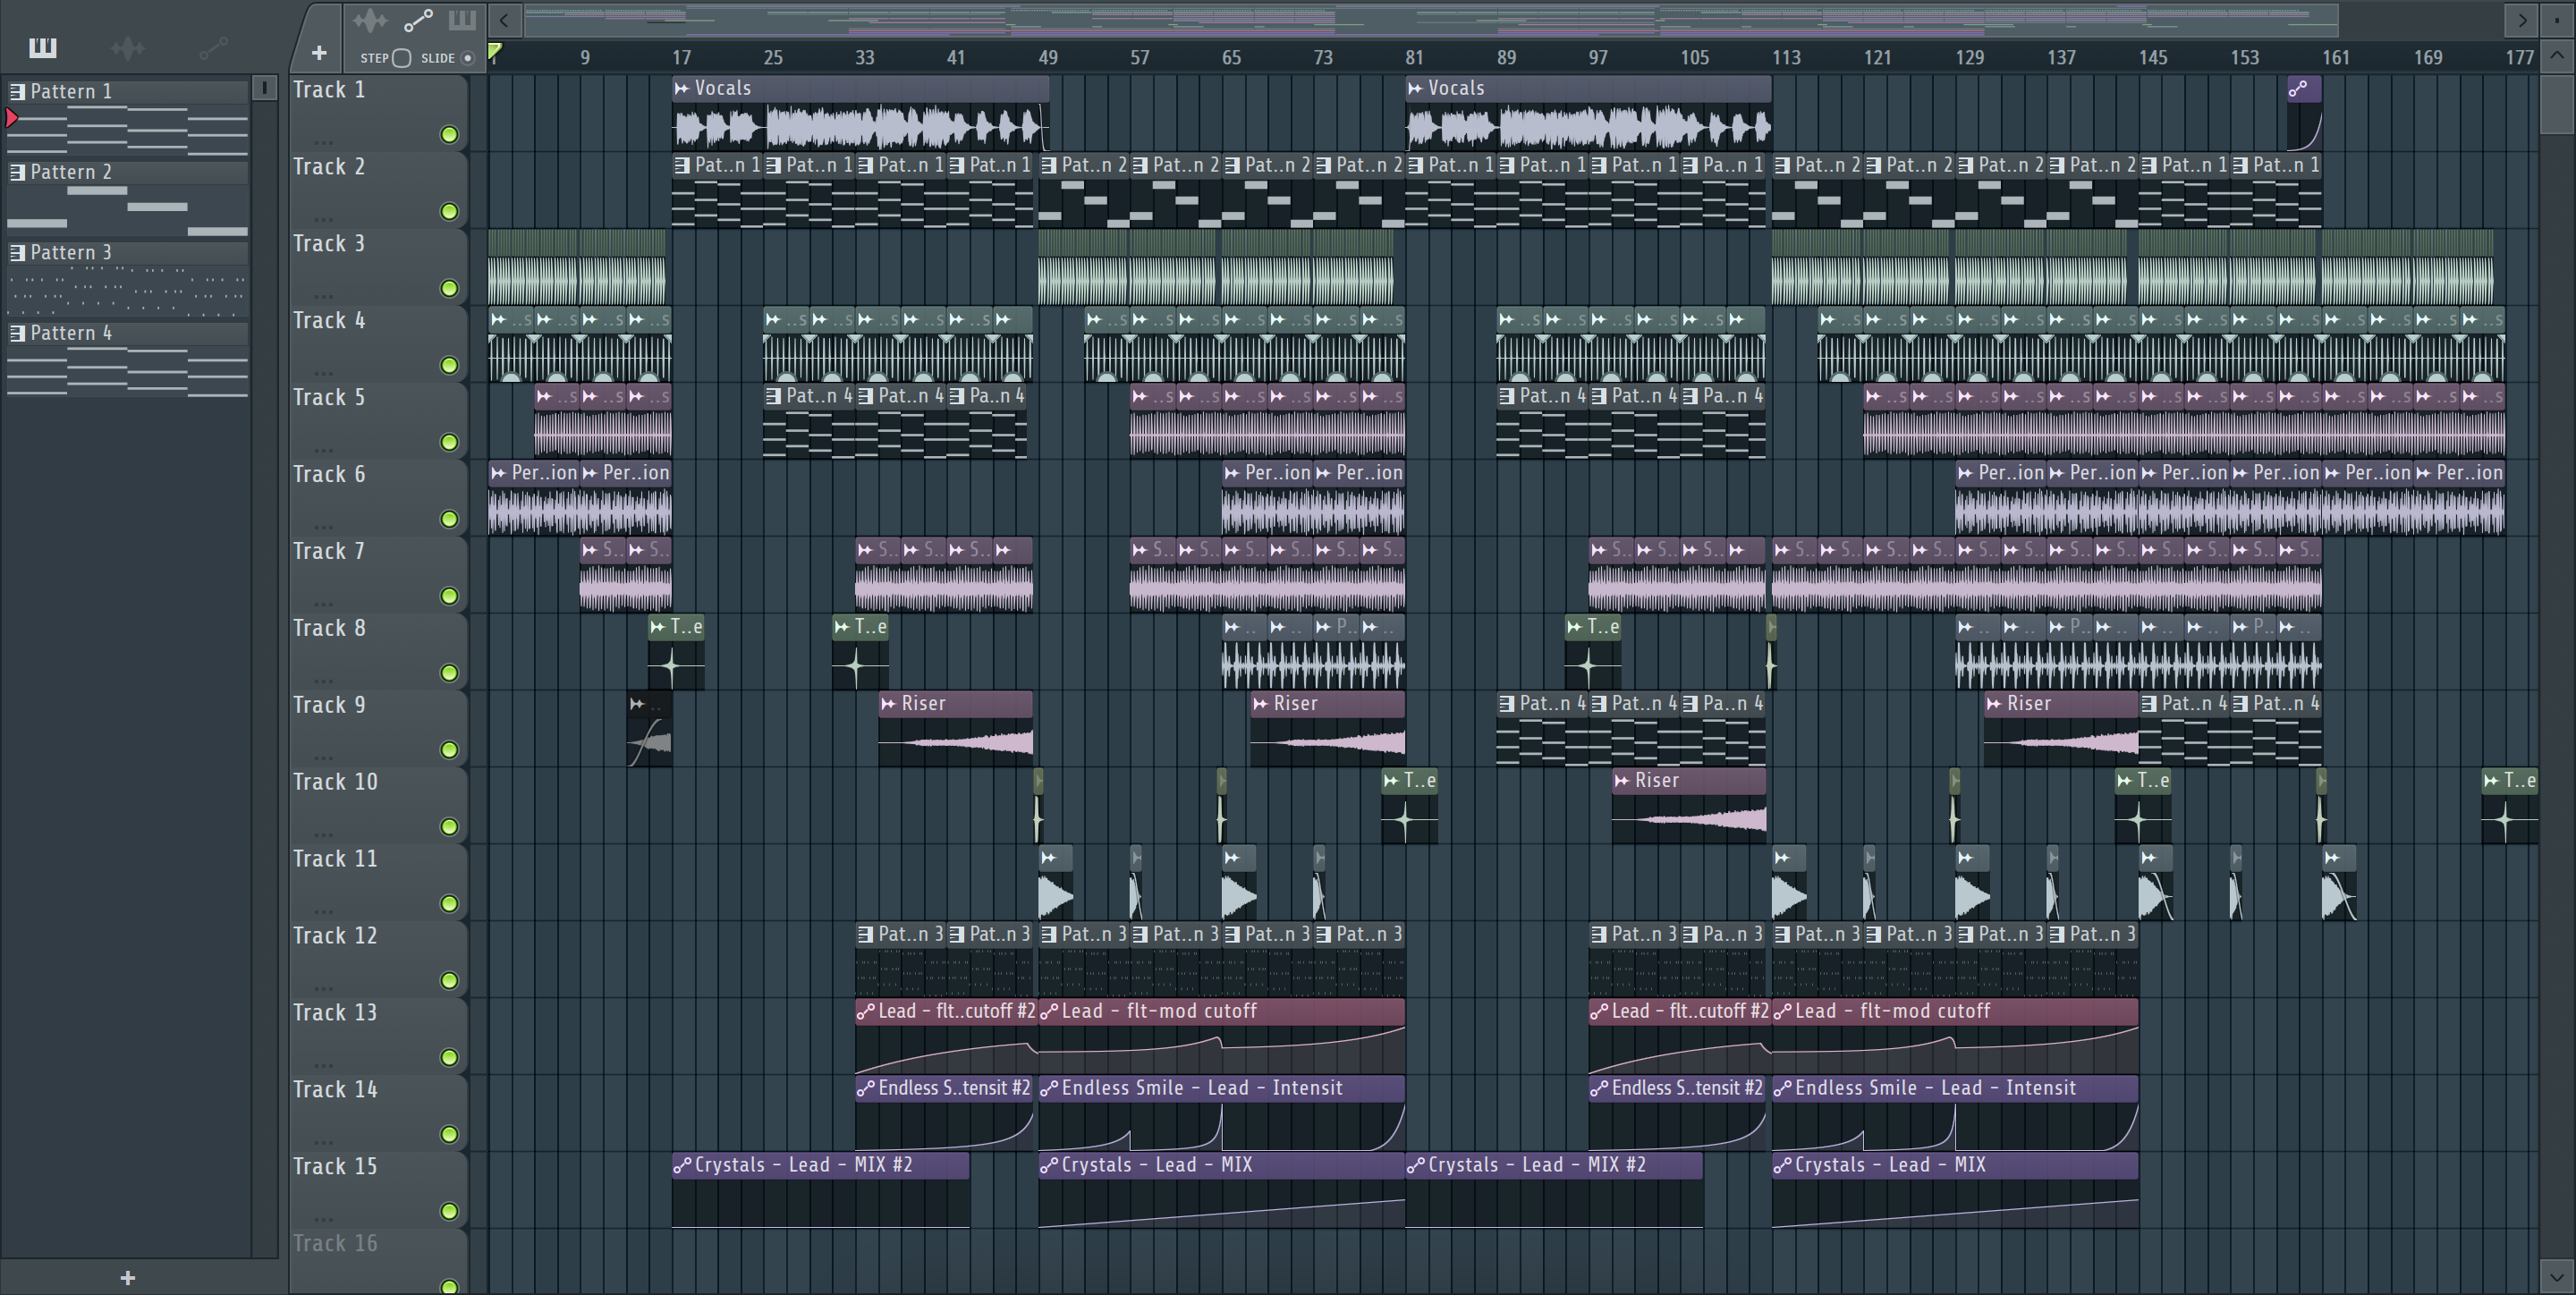2576x1295 pixels.
Task: Select the Track 5 header
Action: (x=378, y=421)
